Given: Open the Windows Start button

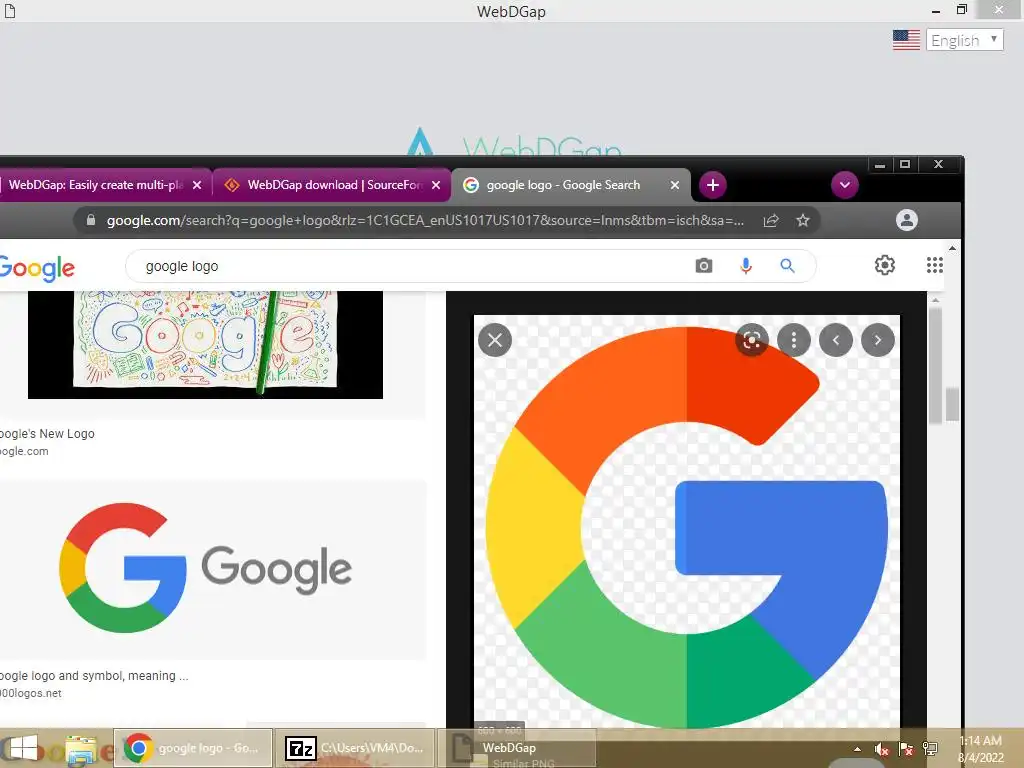Looking at the screenshot, I should pyautogui.click(x=24, y=748).
